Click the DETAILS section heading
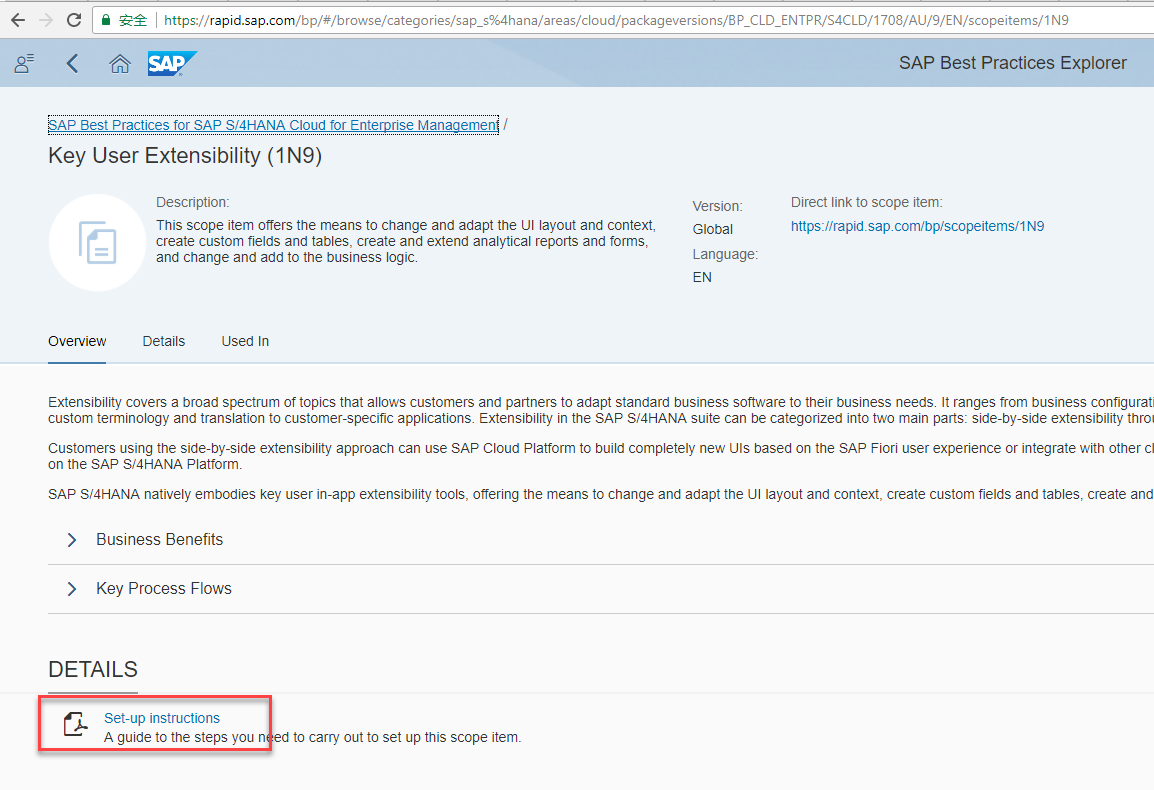 coord(93,669)
